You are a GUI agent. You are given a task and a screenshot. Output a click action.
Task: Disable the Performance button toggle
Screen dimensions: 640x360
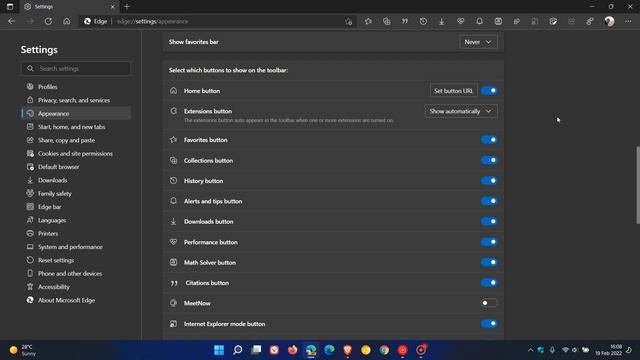pyautogui.click(x=489, y=242)
